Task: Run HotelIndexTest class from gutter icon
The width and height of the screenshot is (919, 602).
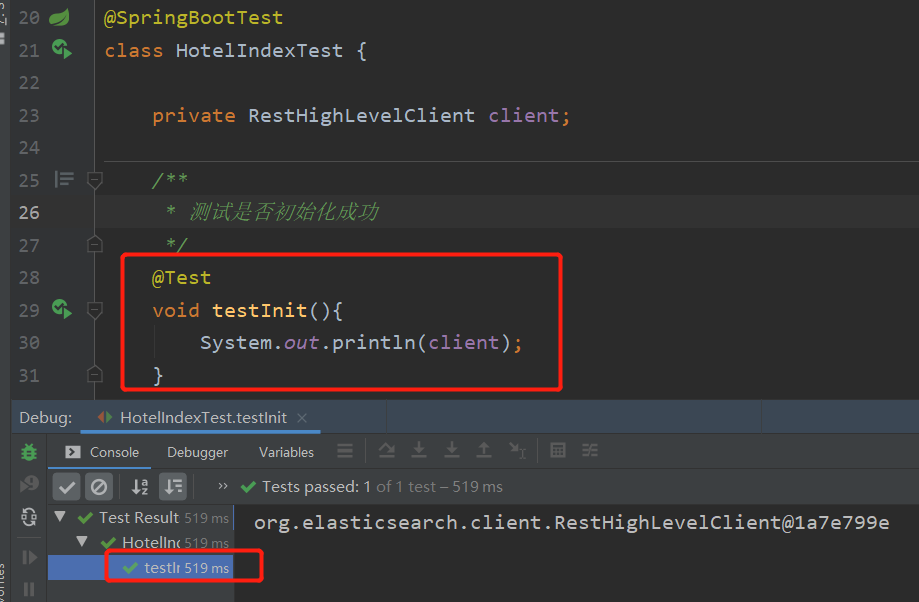Action: [x=61, y=49]
